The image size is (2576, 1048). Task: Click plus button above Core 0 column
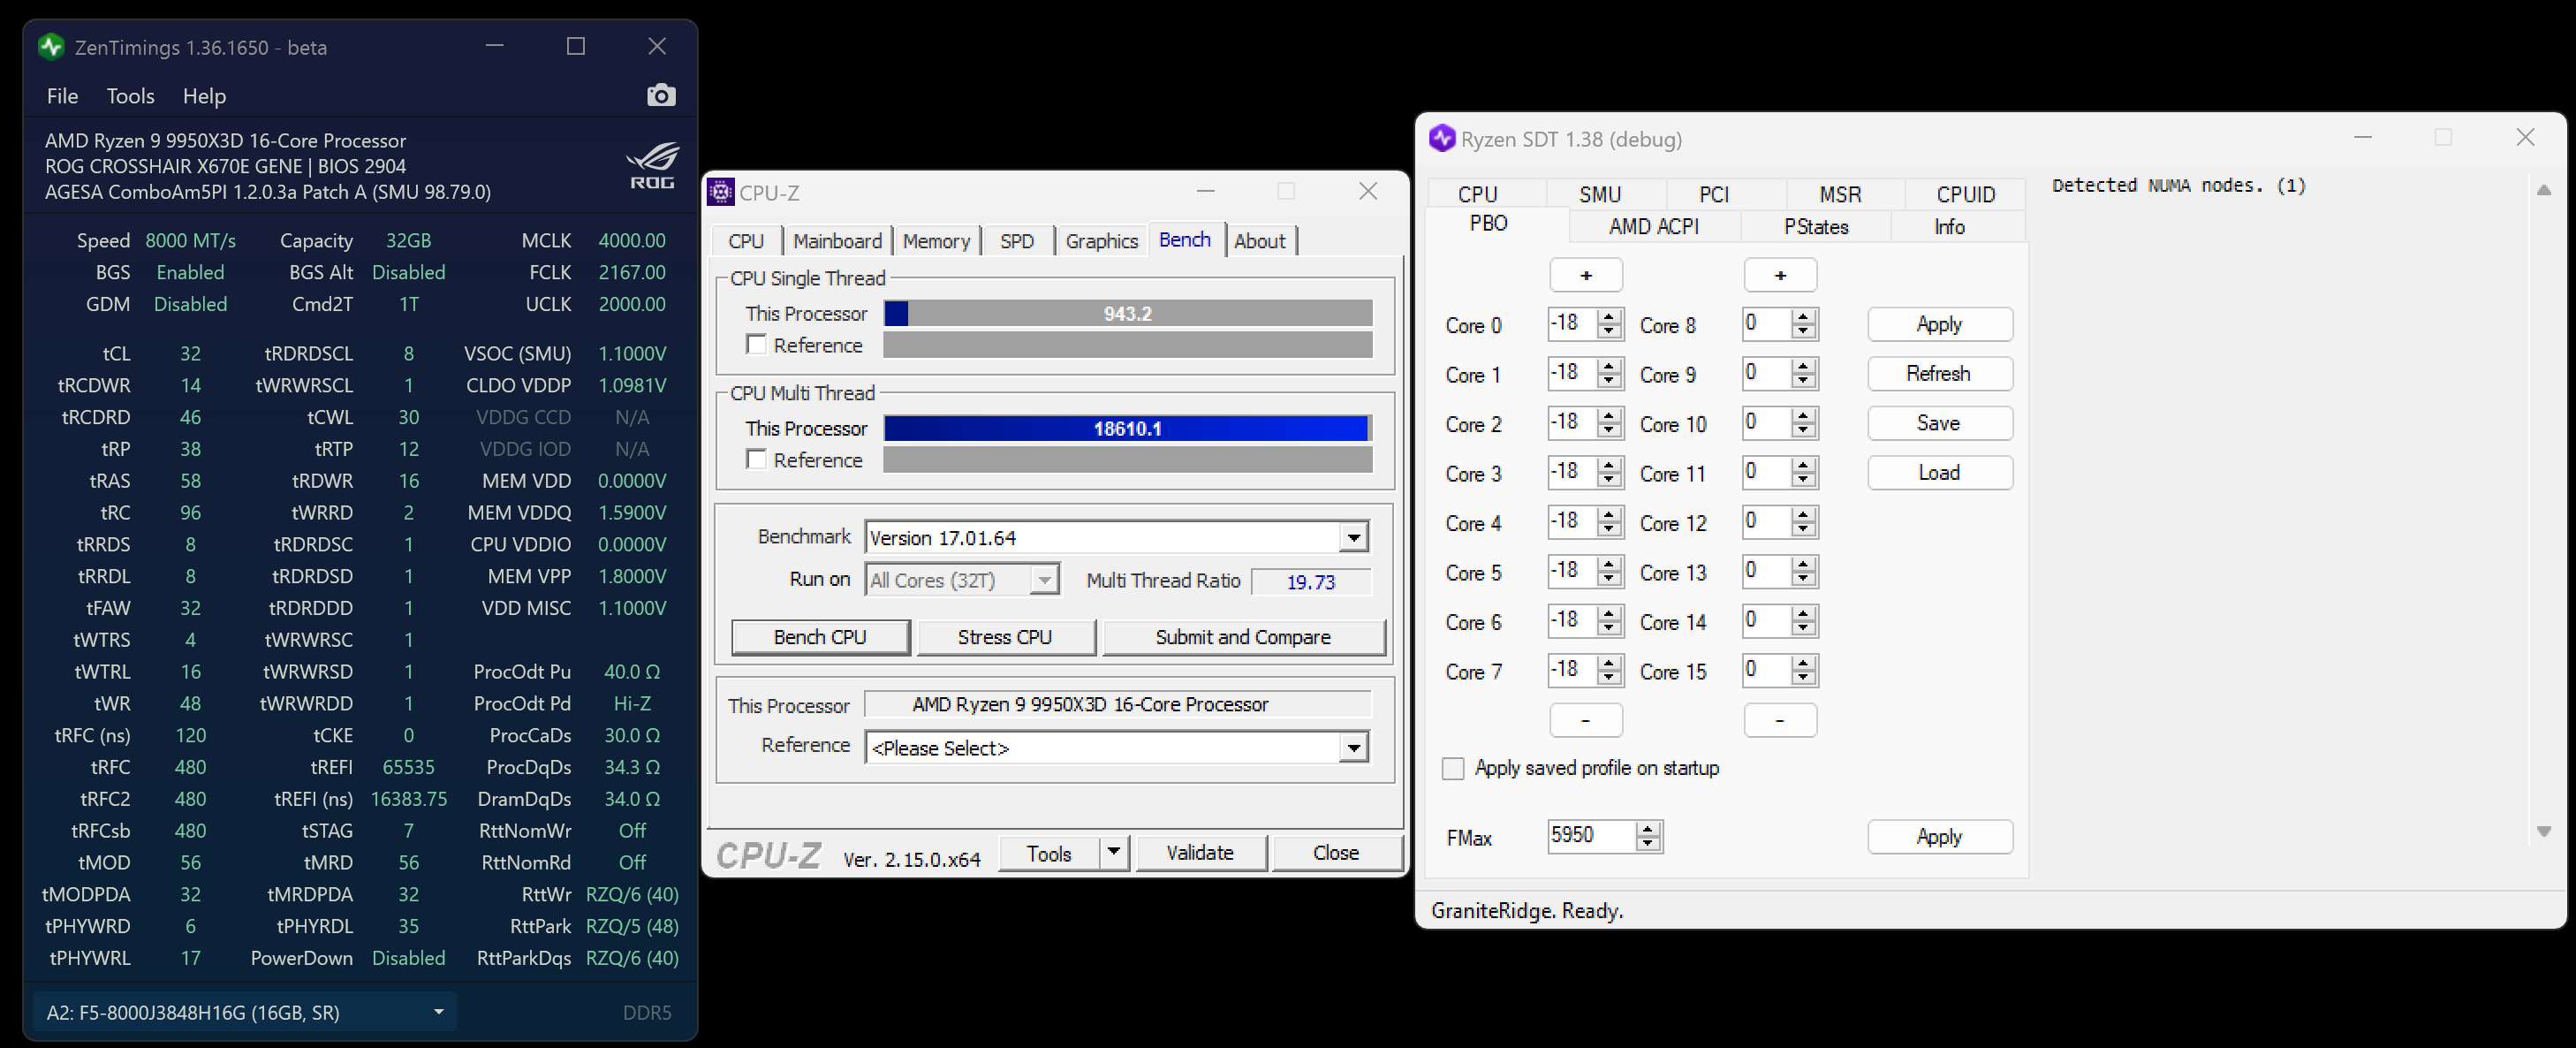coord(1586,275)
